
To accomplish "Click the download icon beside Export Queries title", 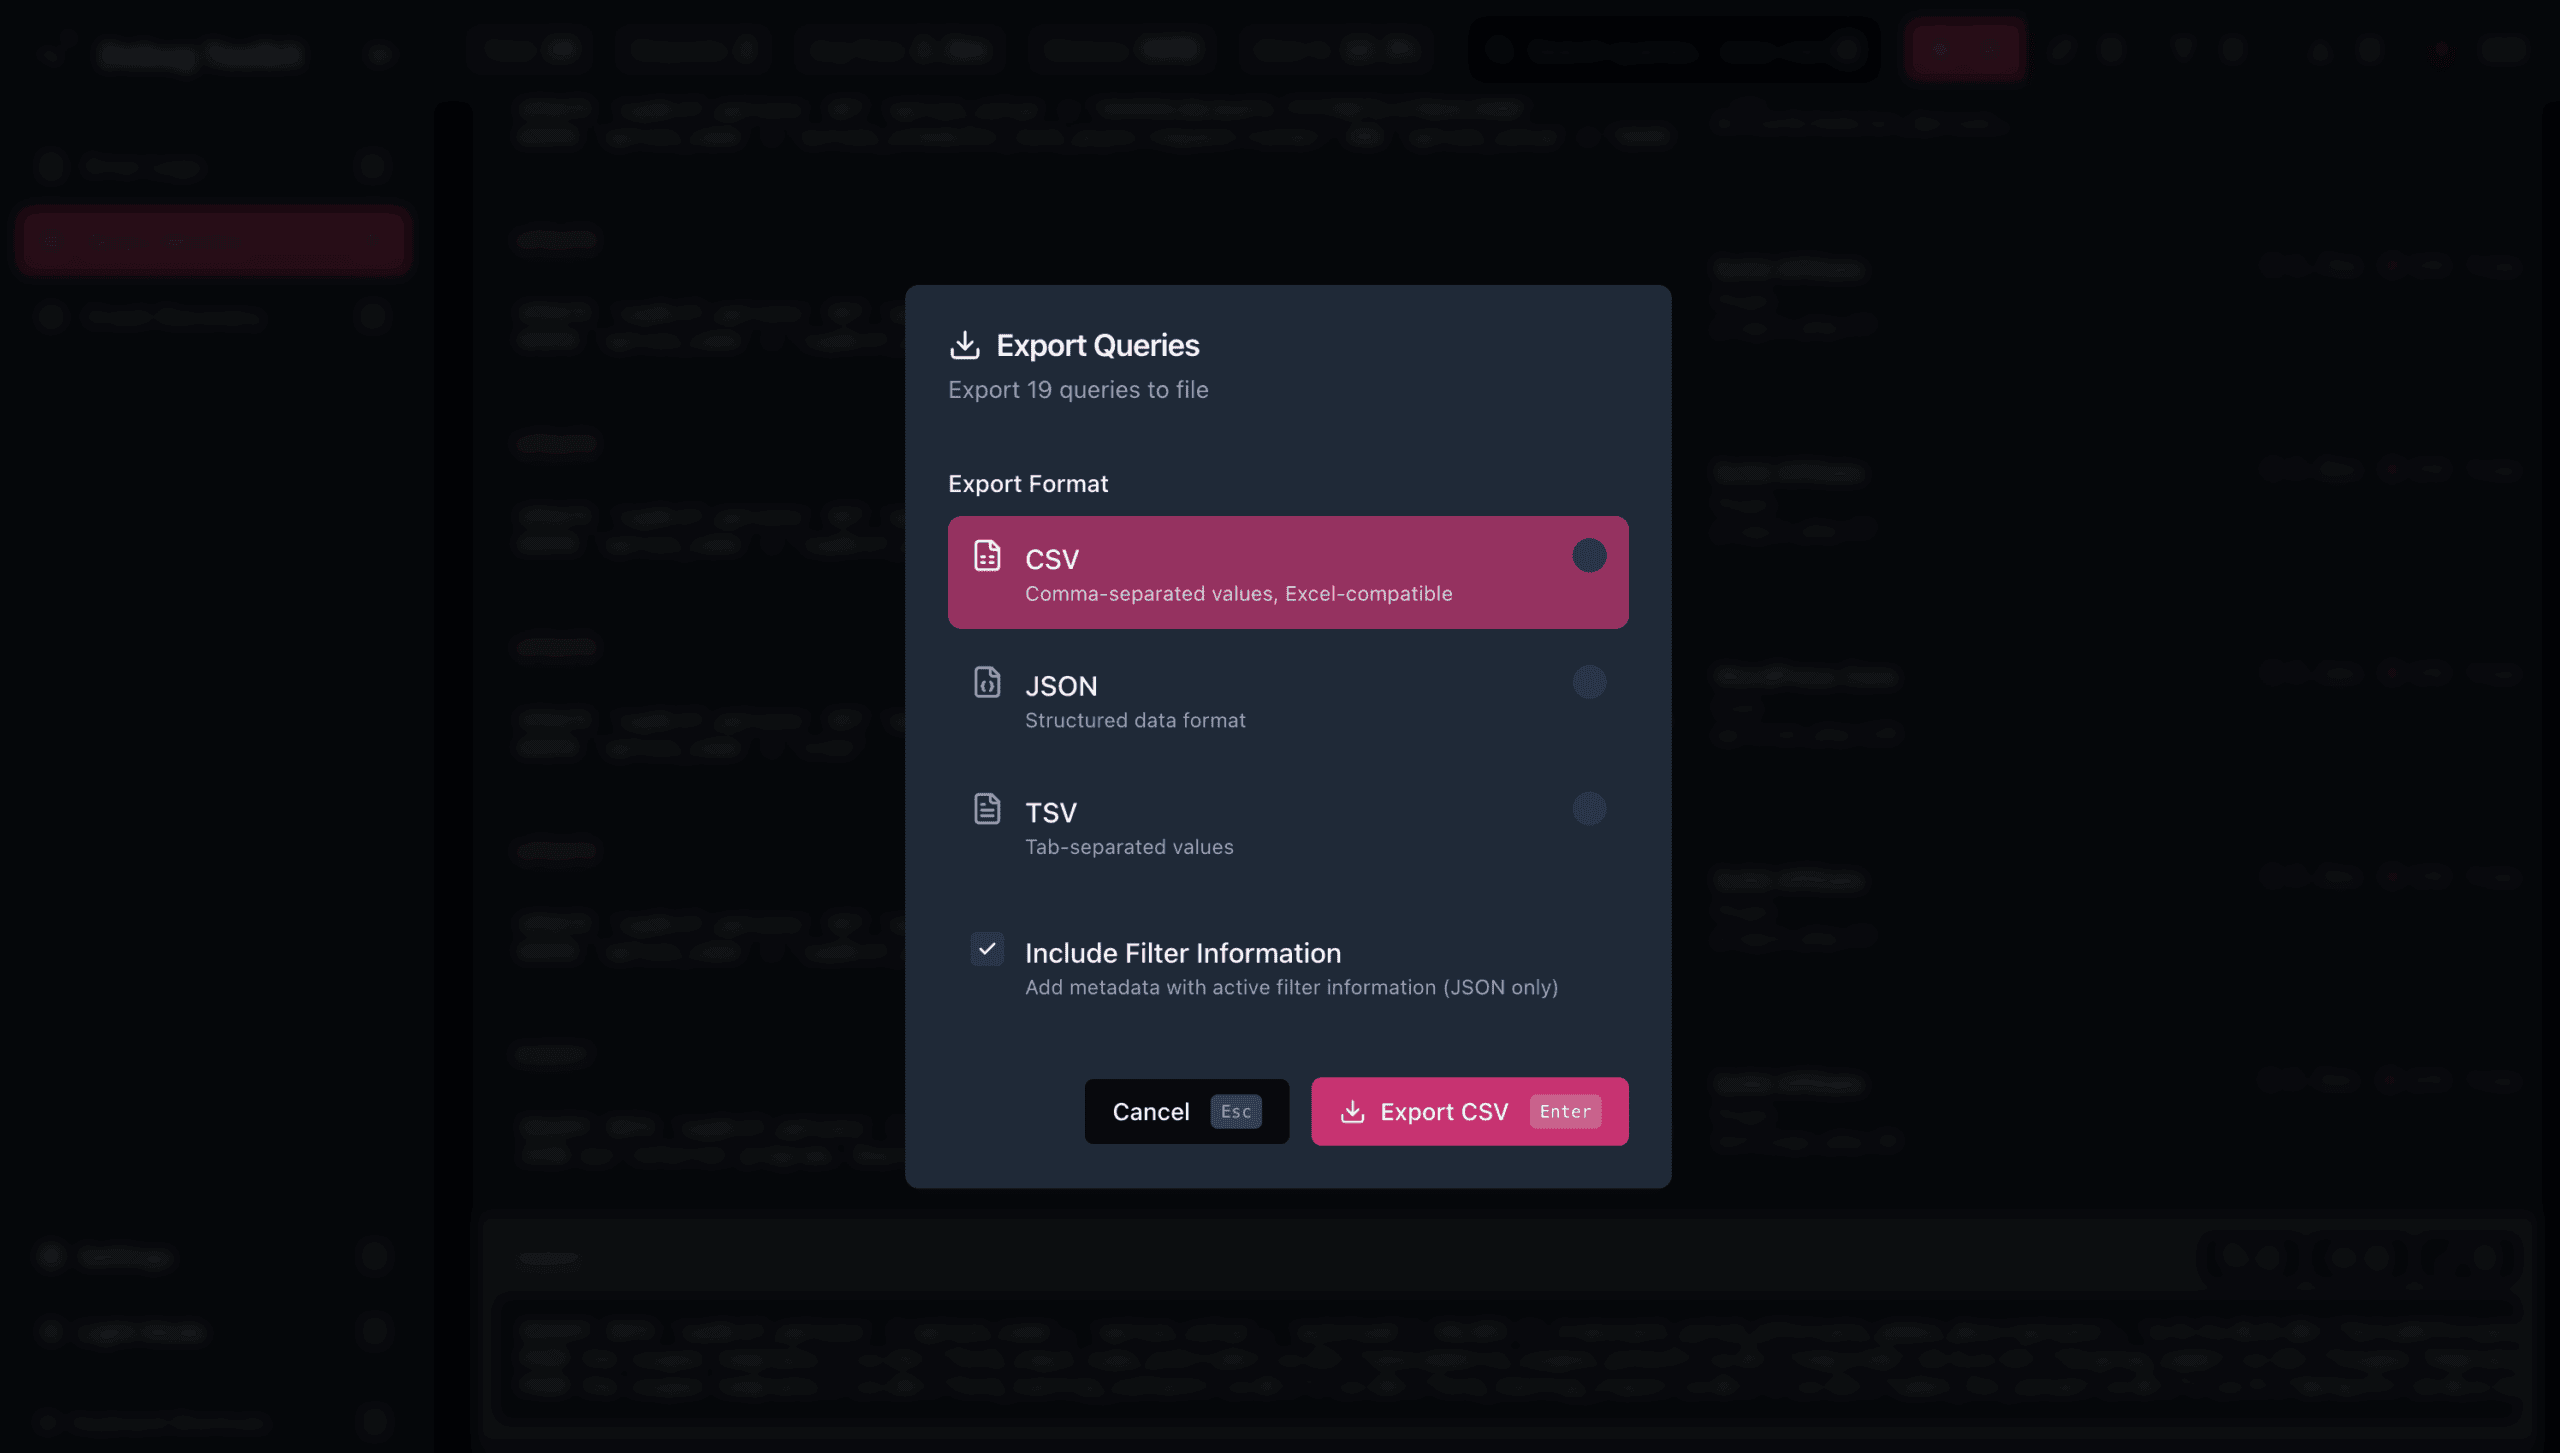I will pos(964,345).
